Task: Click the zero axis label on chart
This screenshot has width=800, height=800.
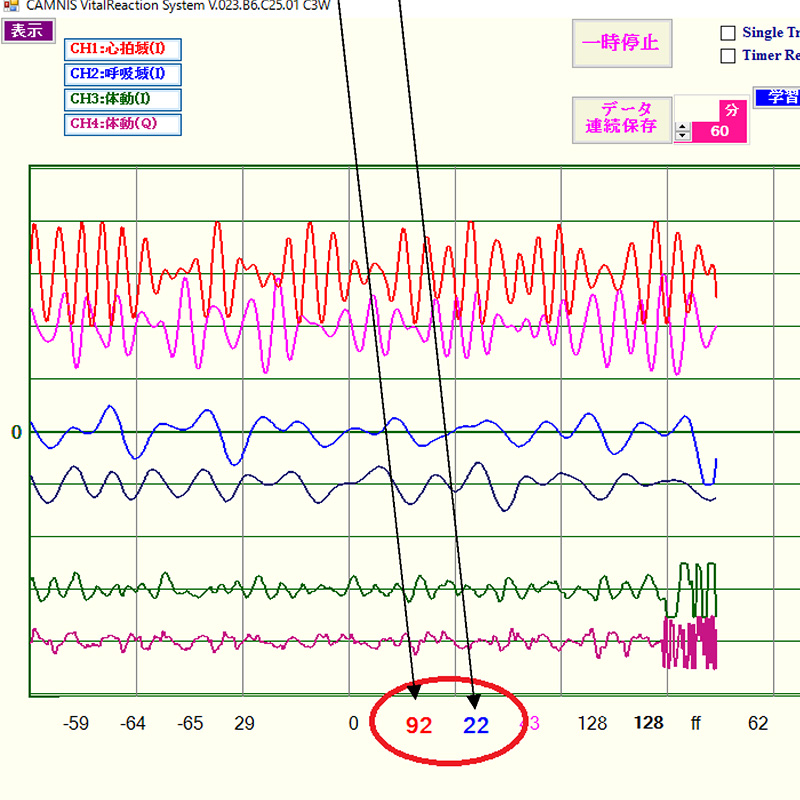Action: click(x=16, y=433)
